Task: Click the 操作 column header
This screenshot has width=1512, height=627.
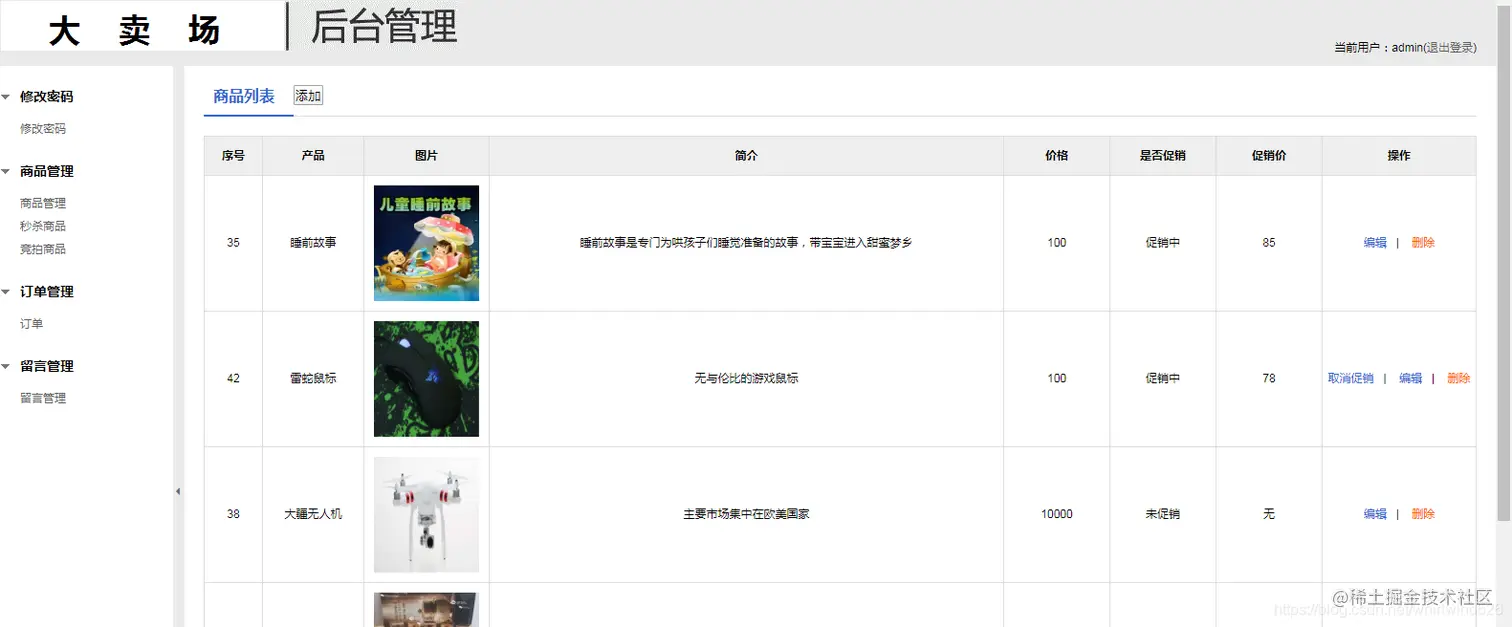Action: click(1399, 156)
